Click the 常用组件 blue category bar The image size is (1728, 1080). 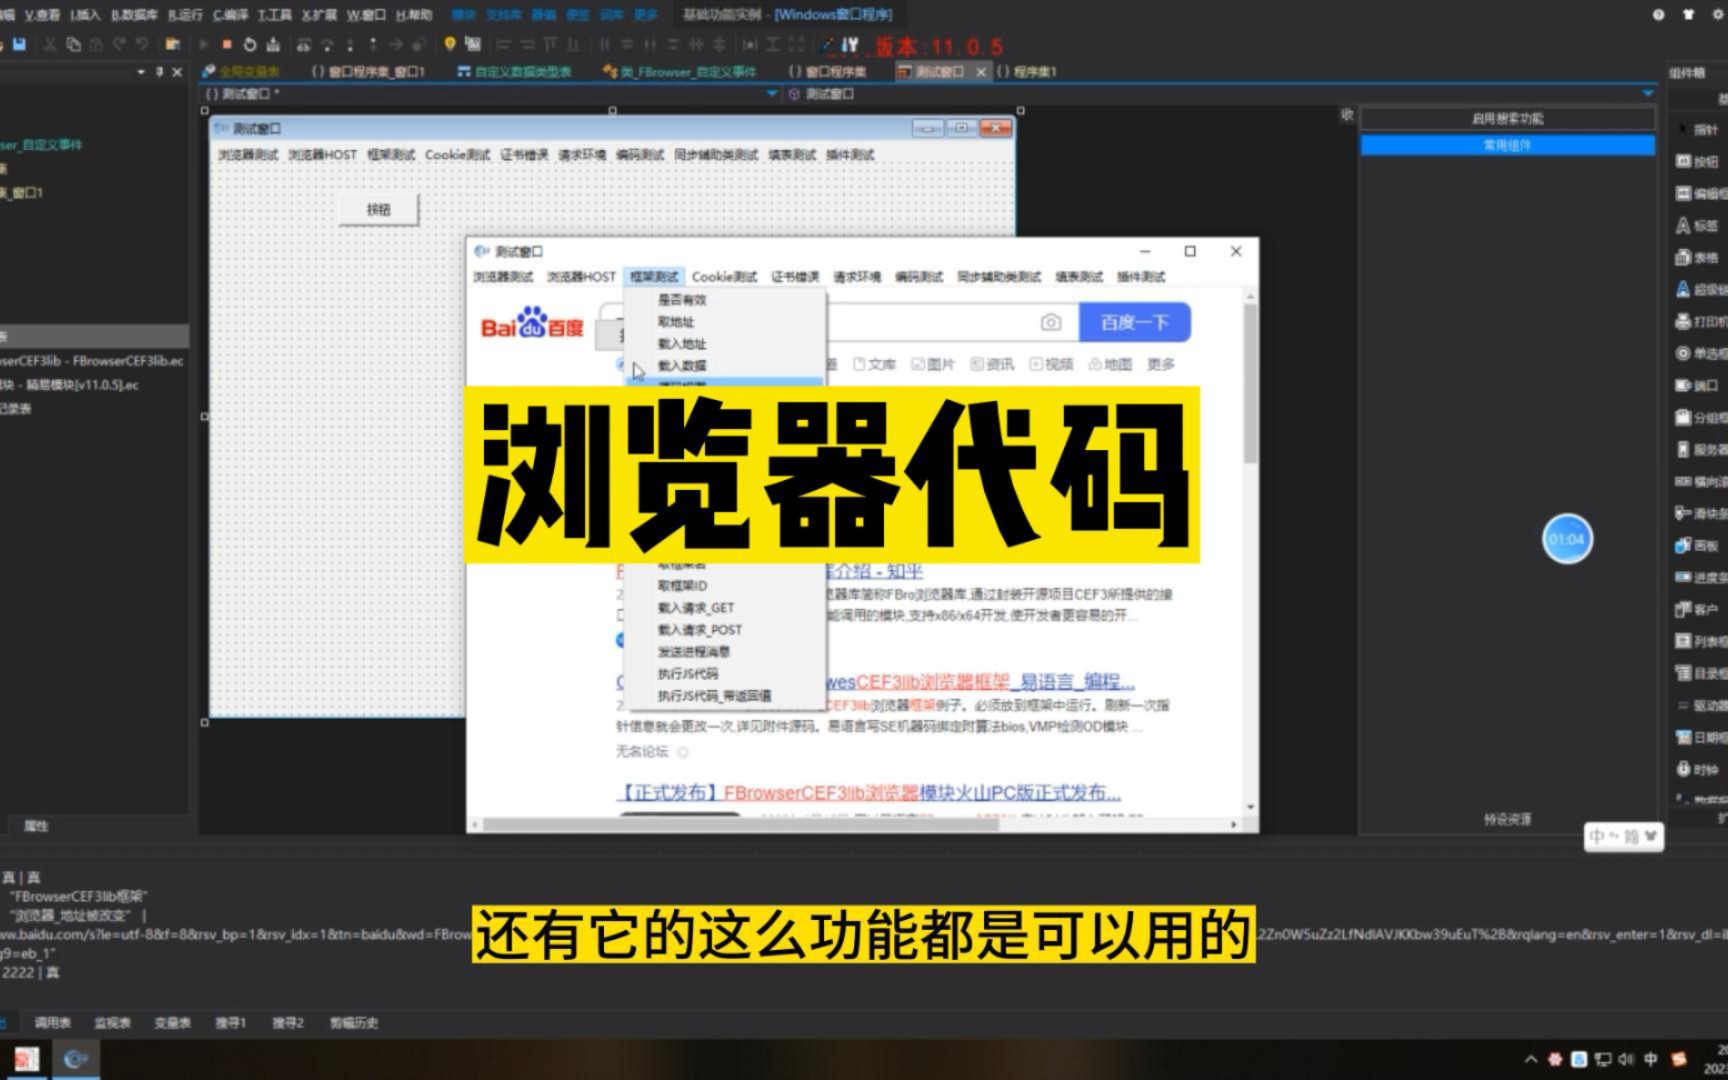[1507, 145]
